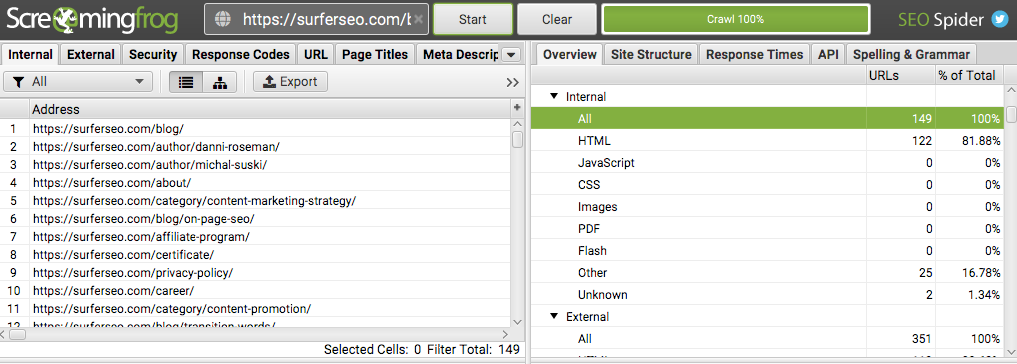Select the surferseo.com/about/ address
The height and width of the screenshot is (364, 1017).
tap(256, 183)
